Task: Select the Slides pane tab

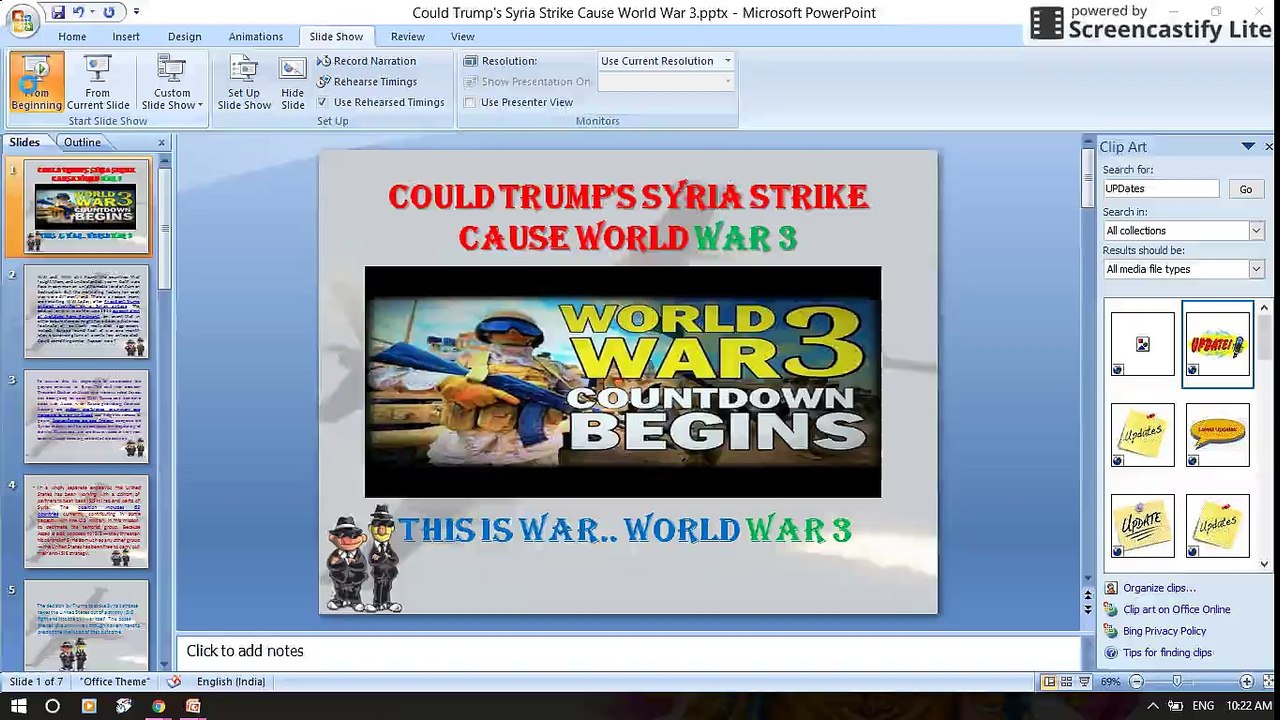Action: (25, 142)
